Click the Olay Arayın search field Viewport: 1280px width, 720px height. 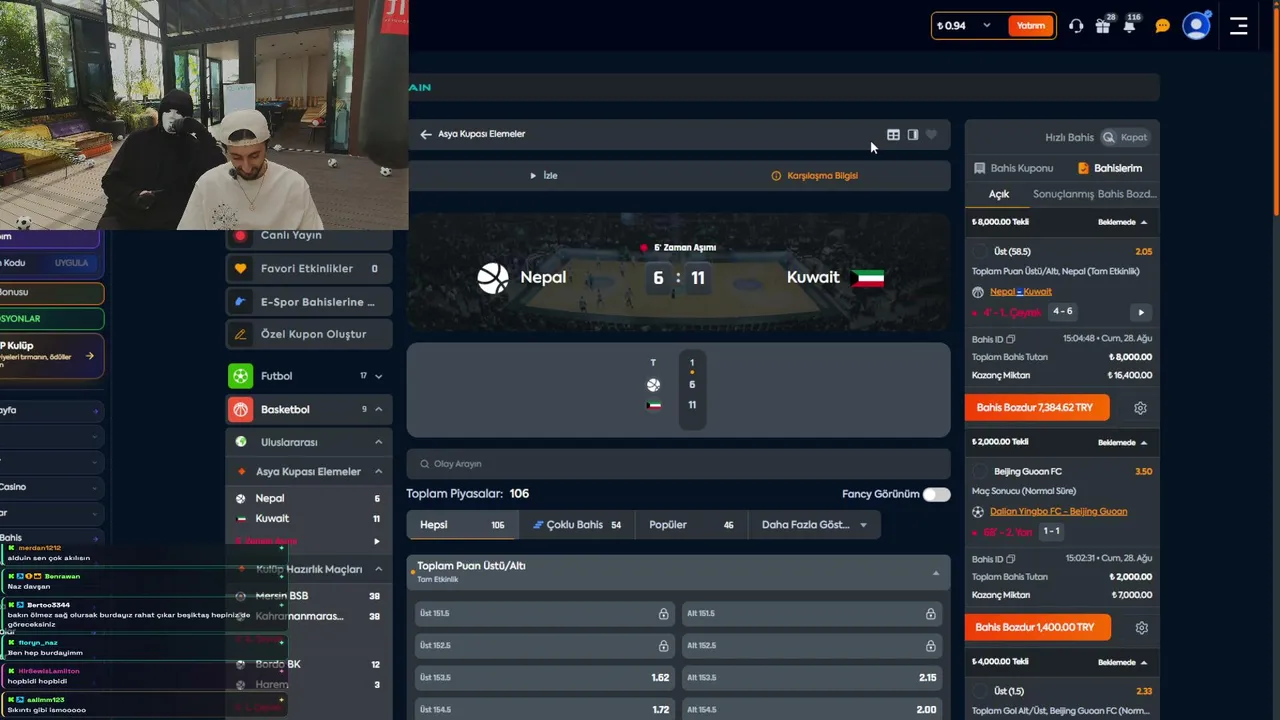tap(678, 464)
